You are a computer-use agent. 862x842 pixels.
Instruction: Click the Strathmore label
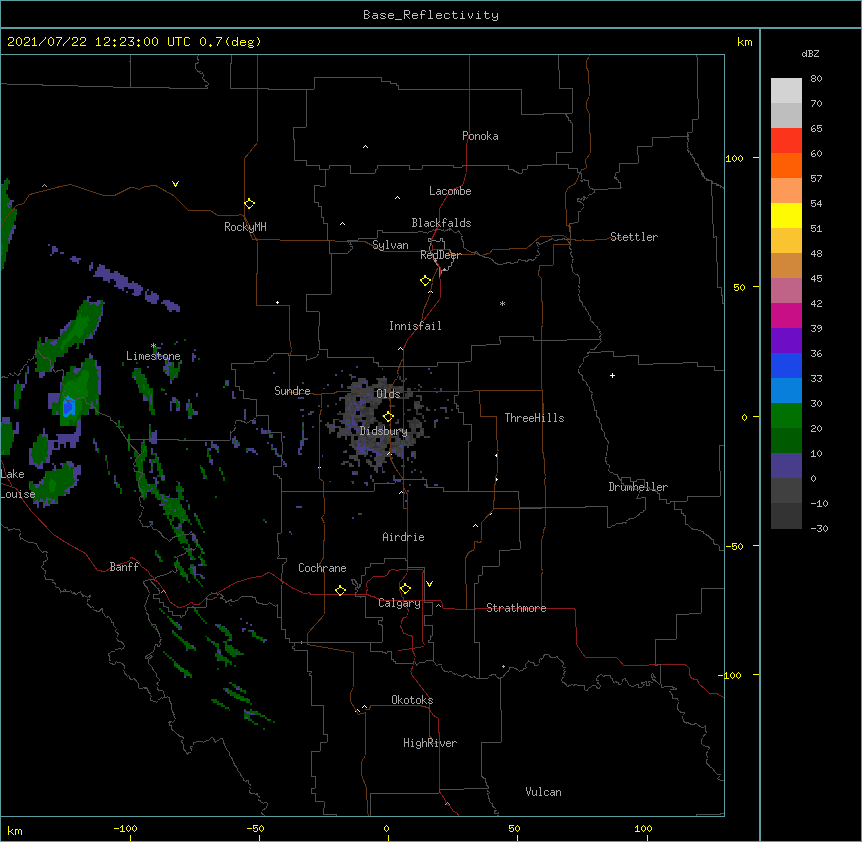(516, 608)
